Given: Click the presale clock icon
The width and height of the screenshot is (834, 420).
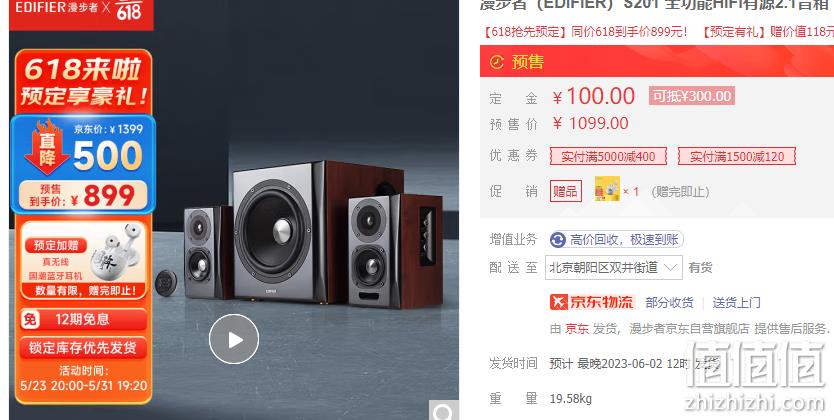Looking at the screenshot, I should [x=496, y=62].
